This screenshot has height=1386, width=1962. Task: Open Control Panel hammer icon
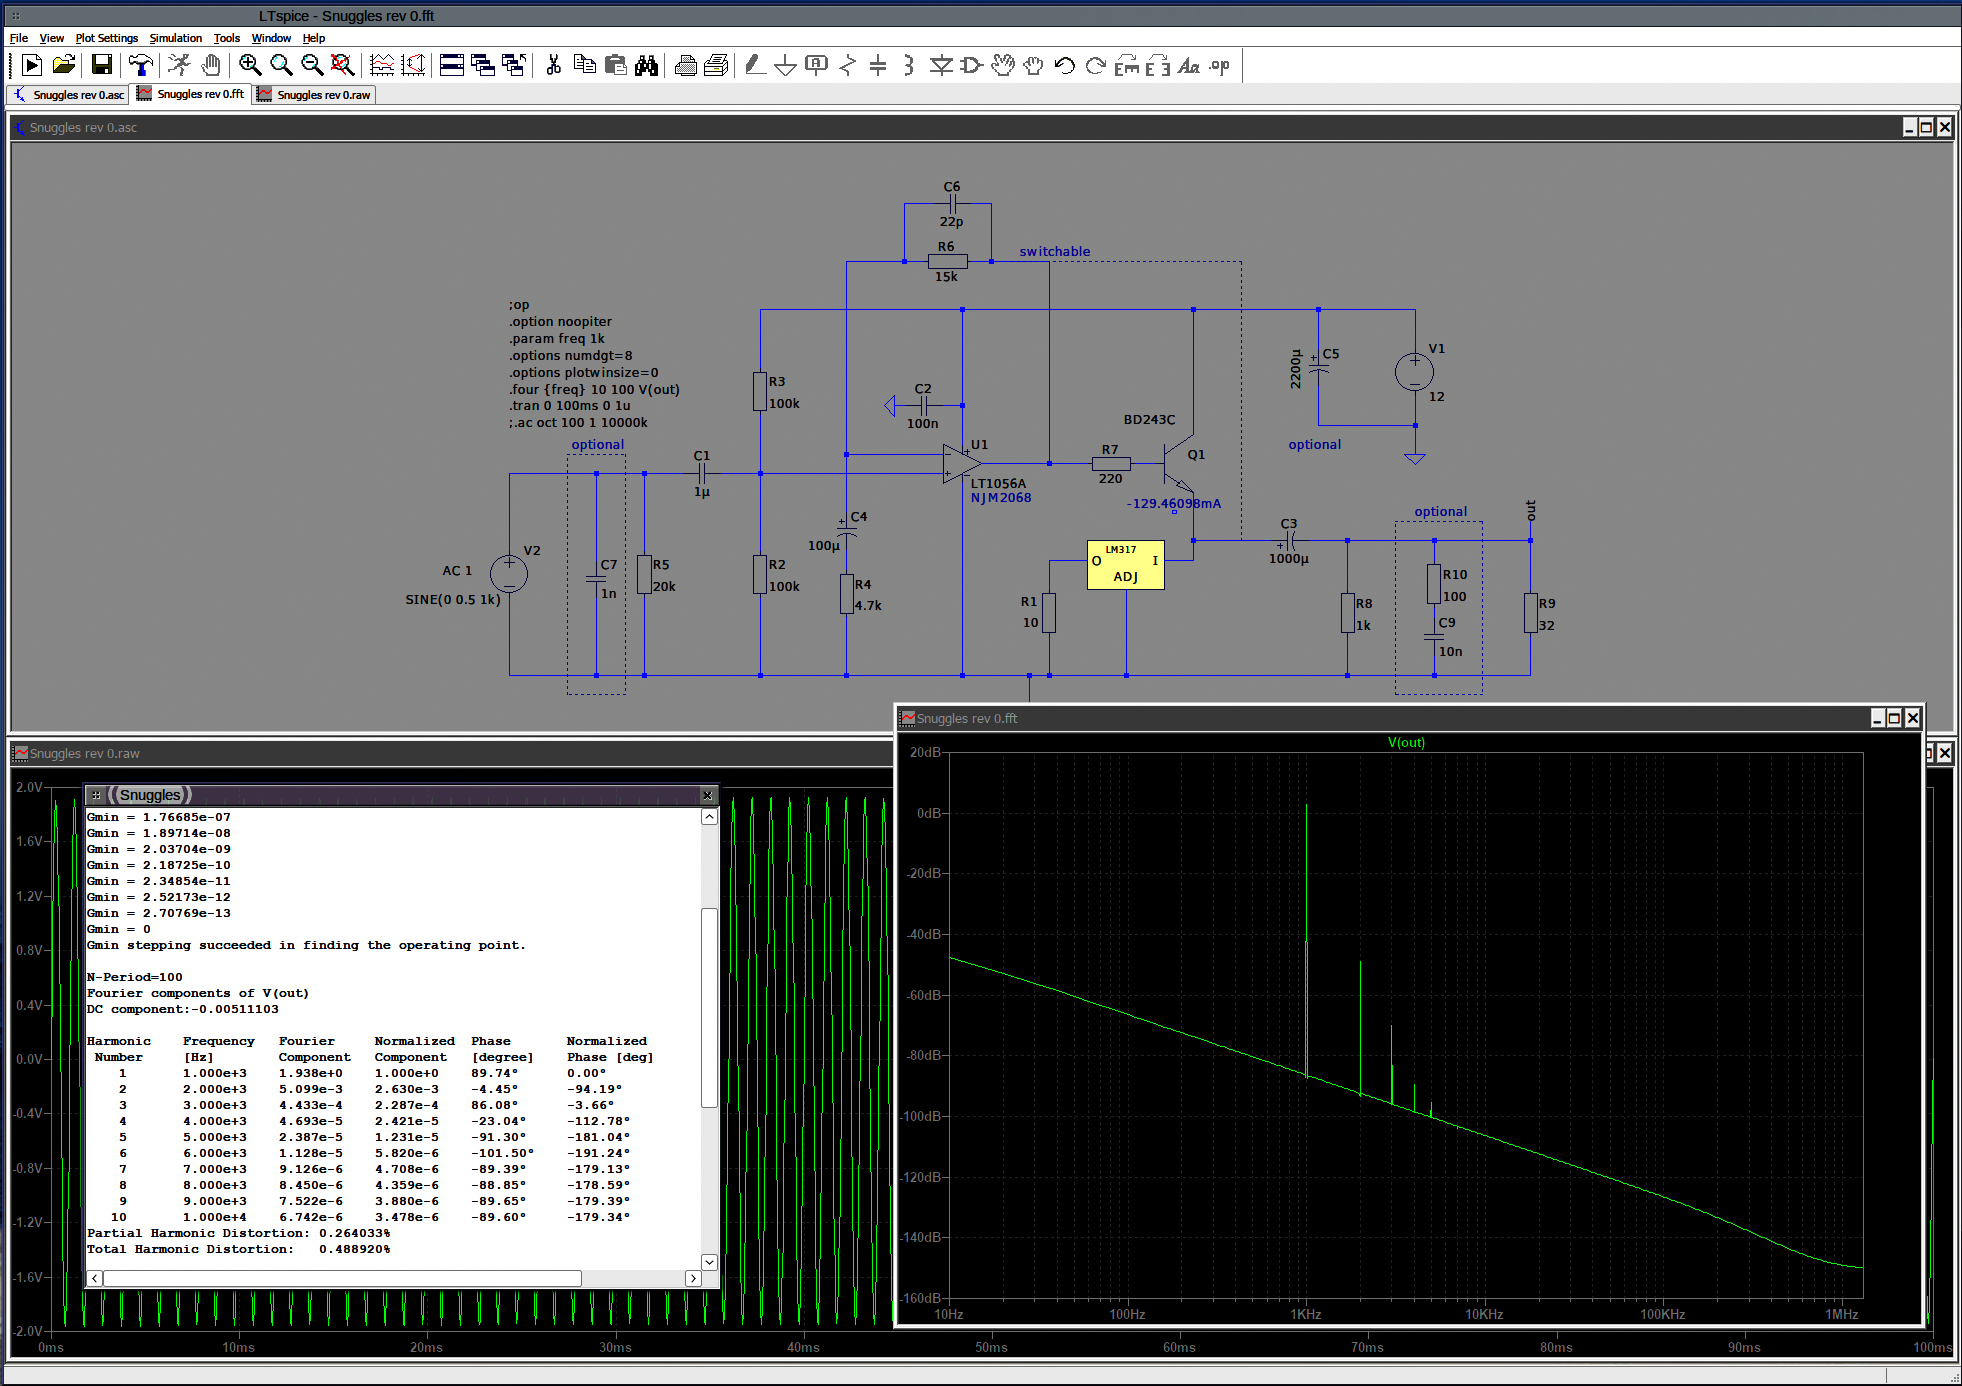pyautogui.click(x=141, y=66)
